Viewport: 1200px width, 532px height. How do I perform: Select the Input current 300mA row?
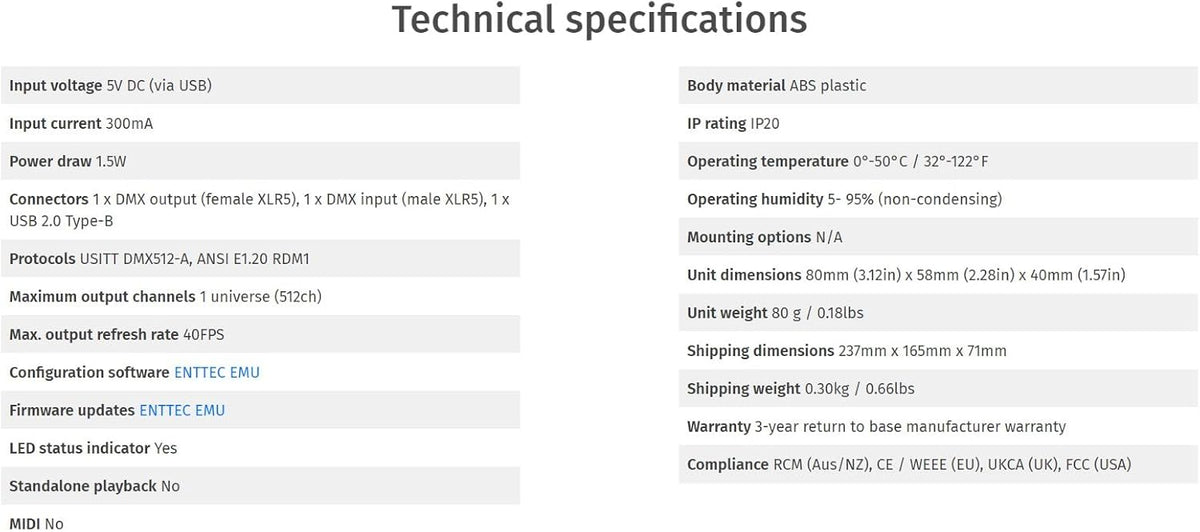[260, 123]
